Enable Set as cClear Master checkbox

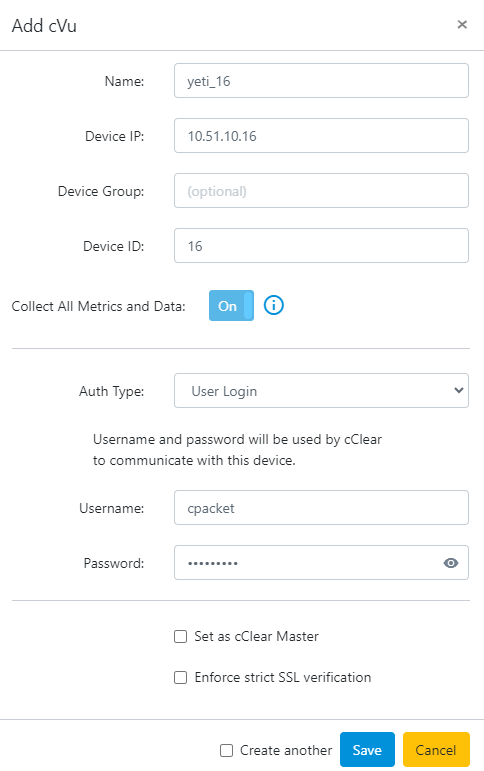coord(181,637)
